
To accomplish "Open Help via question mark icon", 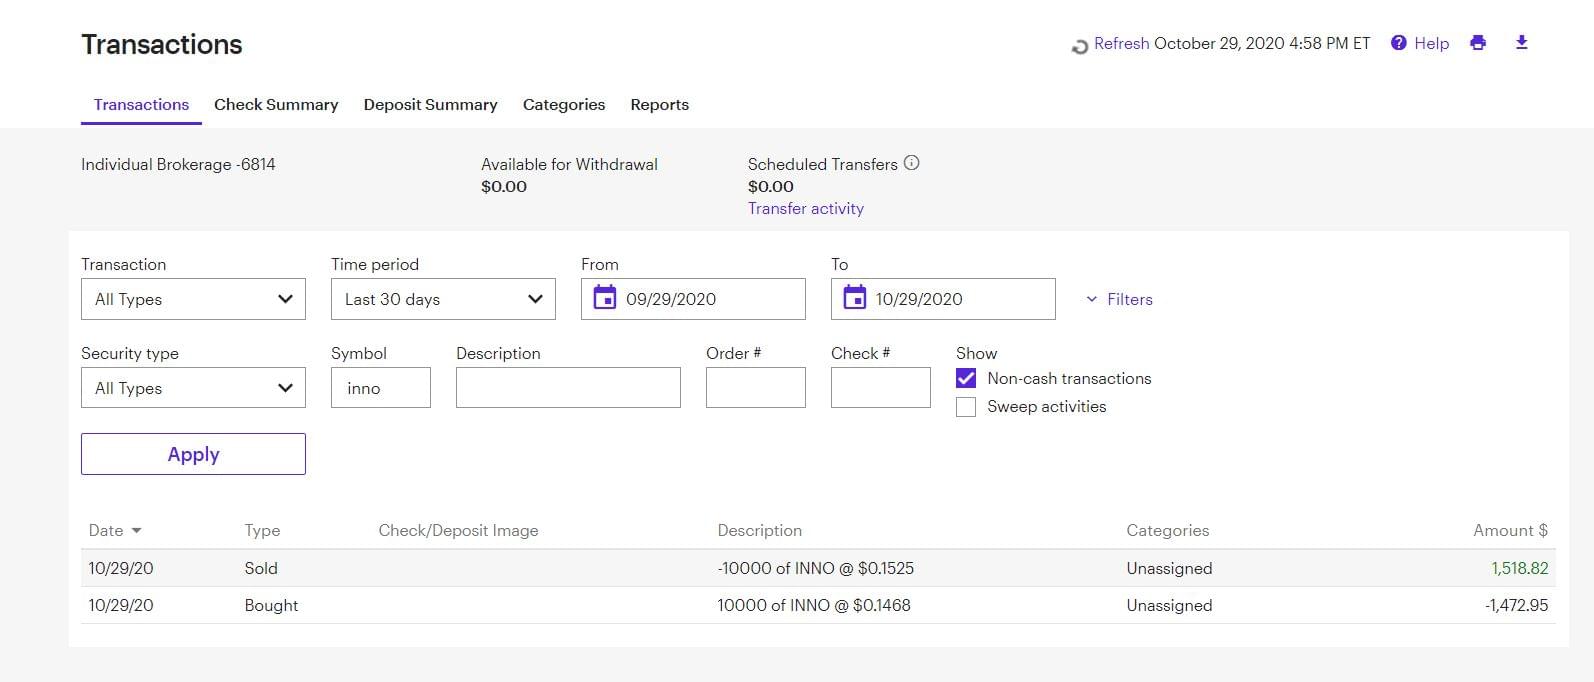I will click(x=1398, y=43).
